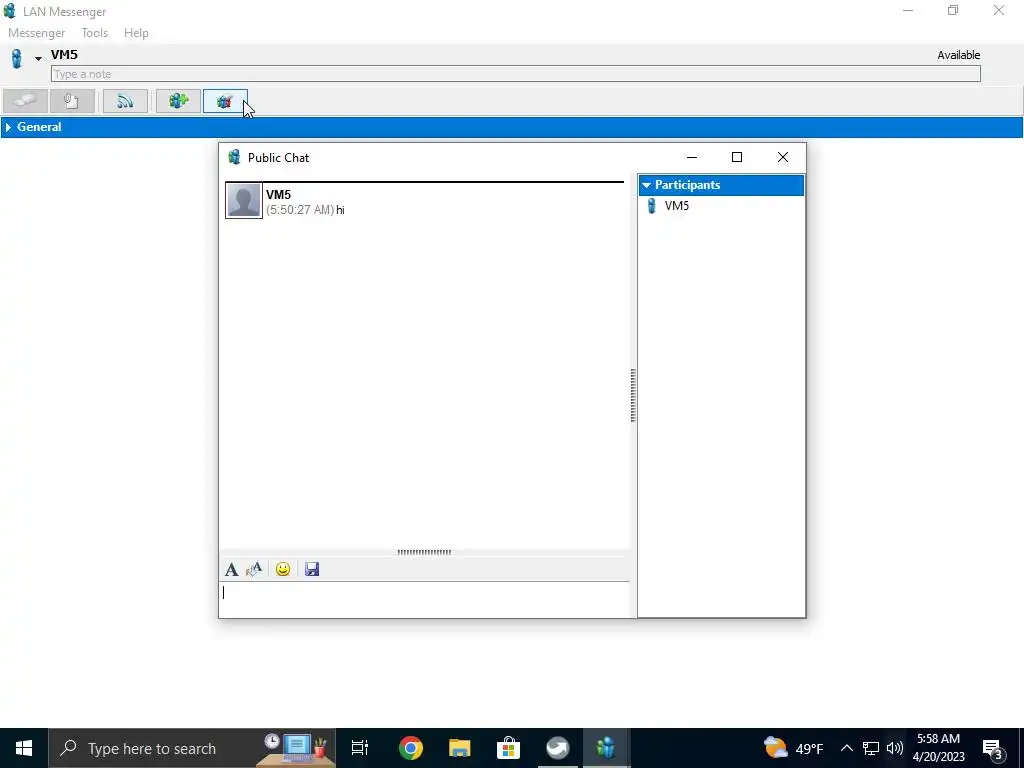1024x768 pixels.
Task: Click the user status avatar icon
Action: 17,58
